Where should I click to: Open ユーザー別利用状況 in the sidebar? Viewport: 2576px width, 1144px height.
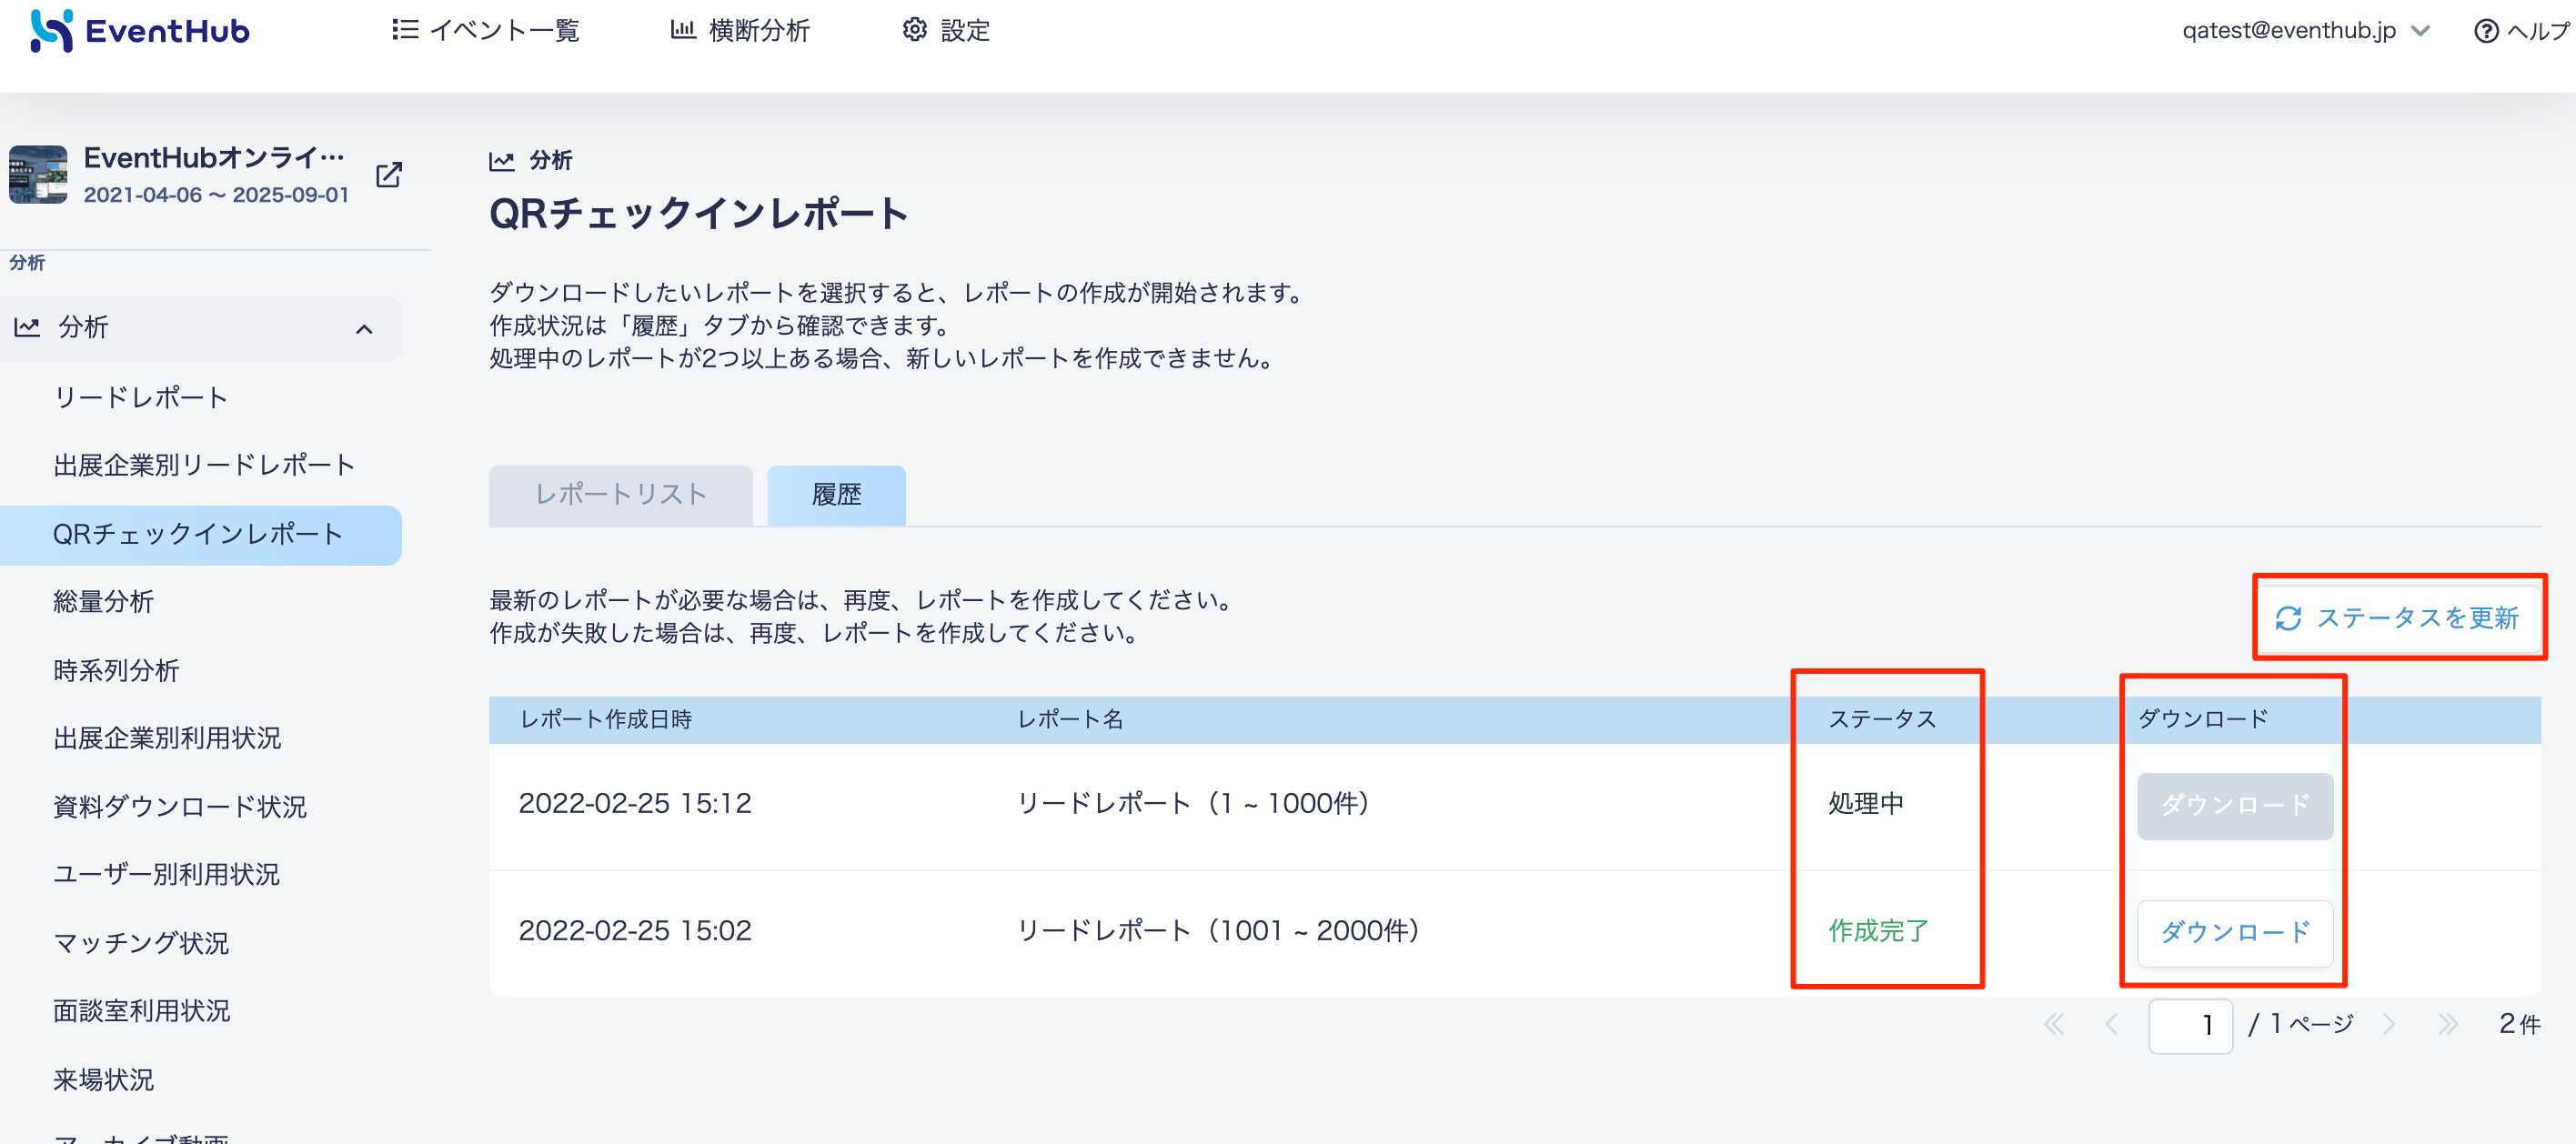[x=167, y=874]
